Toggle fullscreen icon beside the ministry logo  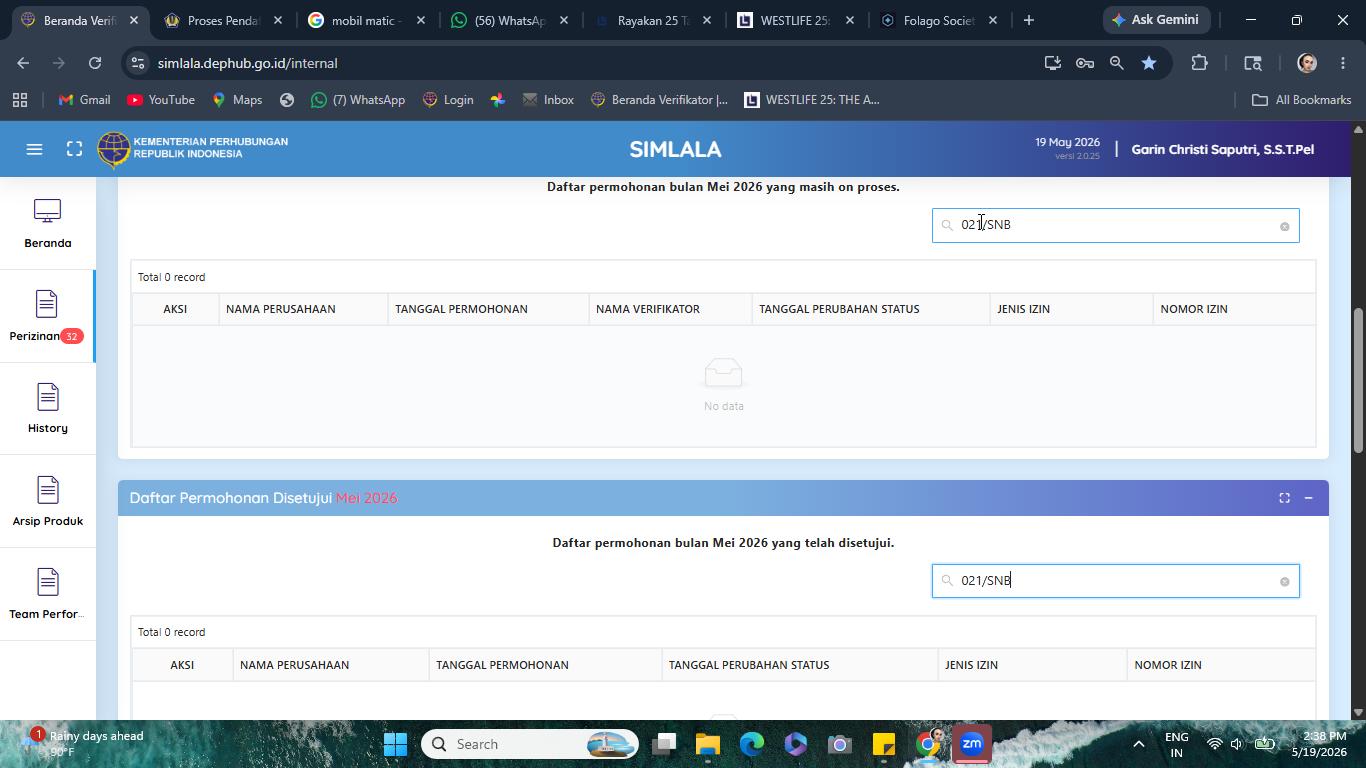coord(74,149)
